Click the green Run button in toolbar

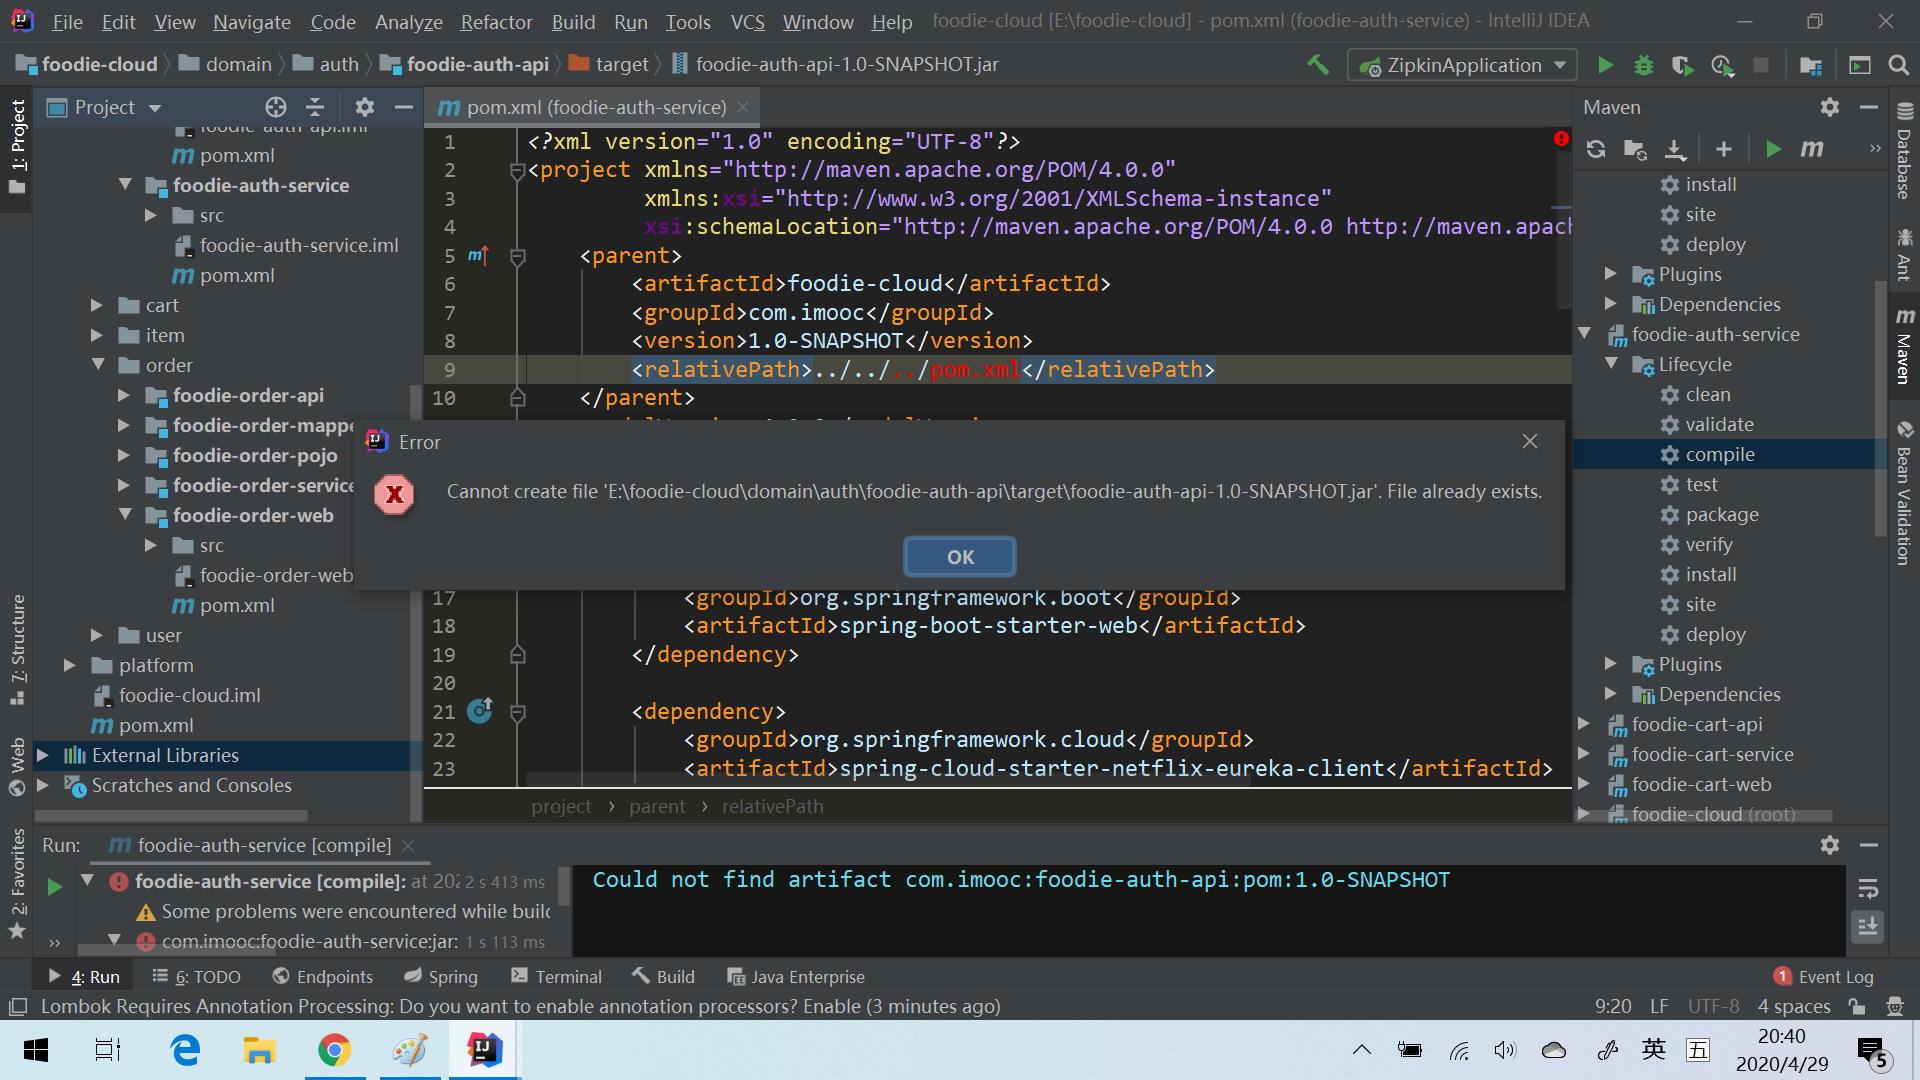pyautogui.click(x=1604, y=65)
